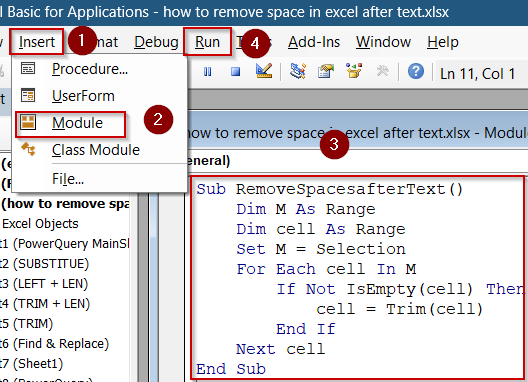
Task: Click the 'If Not IsEmpty(cell) Then' line
Action: (400, 289)
